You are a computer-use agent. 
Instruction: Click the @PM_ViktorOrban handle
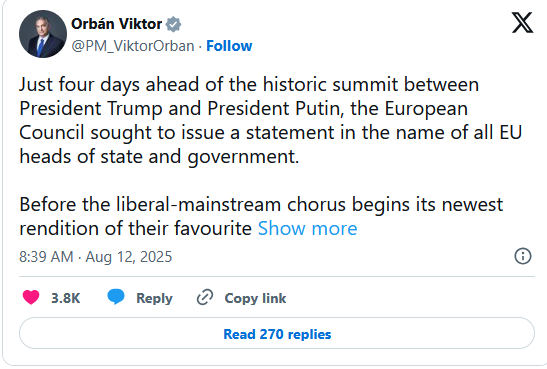(x=133, y=46)
